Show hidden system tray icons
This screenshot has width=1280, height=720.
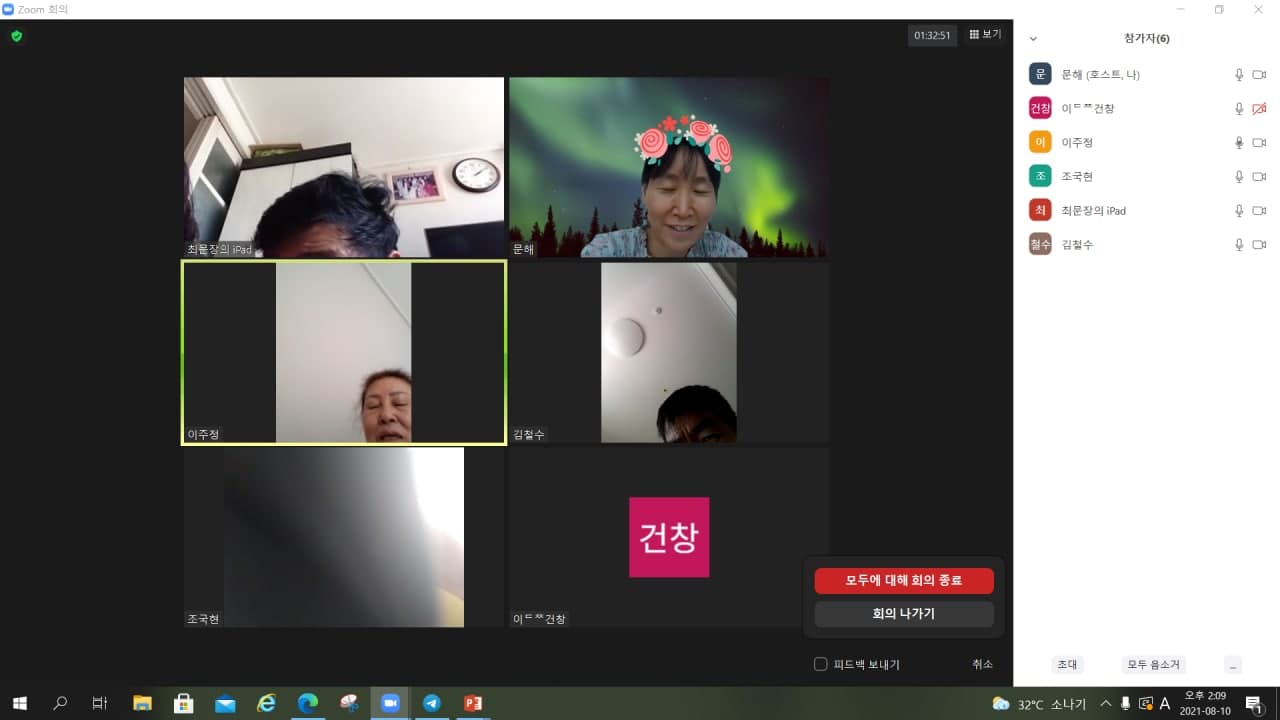pyautogui.click(x=1105, y=703)
